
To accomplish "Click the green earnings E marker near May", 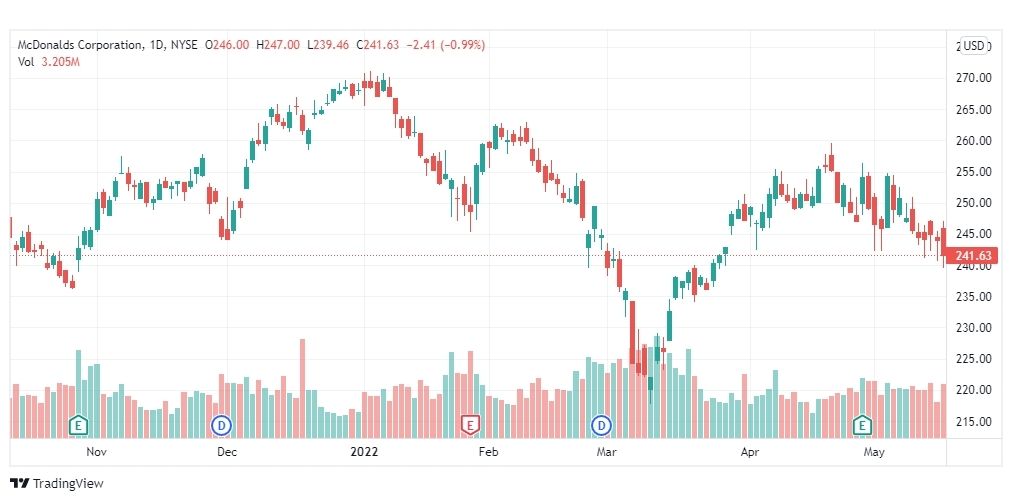I will coord(860,425).
